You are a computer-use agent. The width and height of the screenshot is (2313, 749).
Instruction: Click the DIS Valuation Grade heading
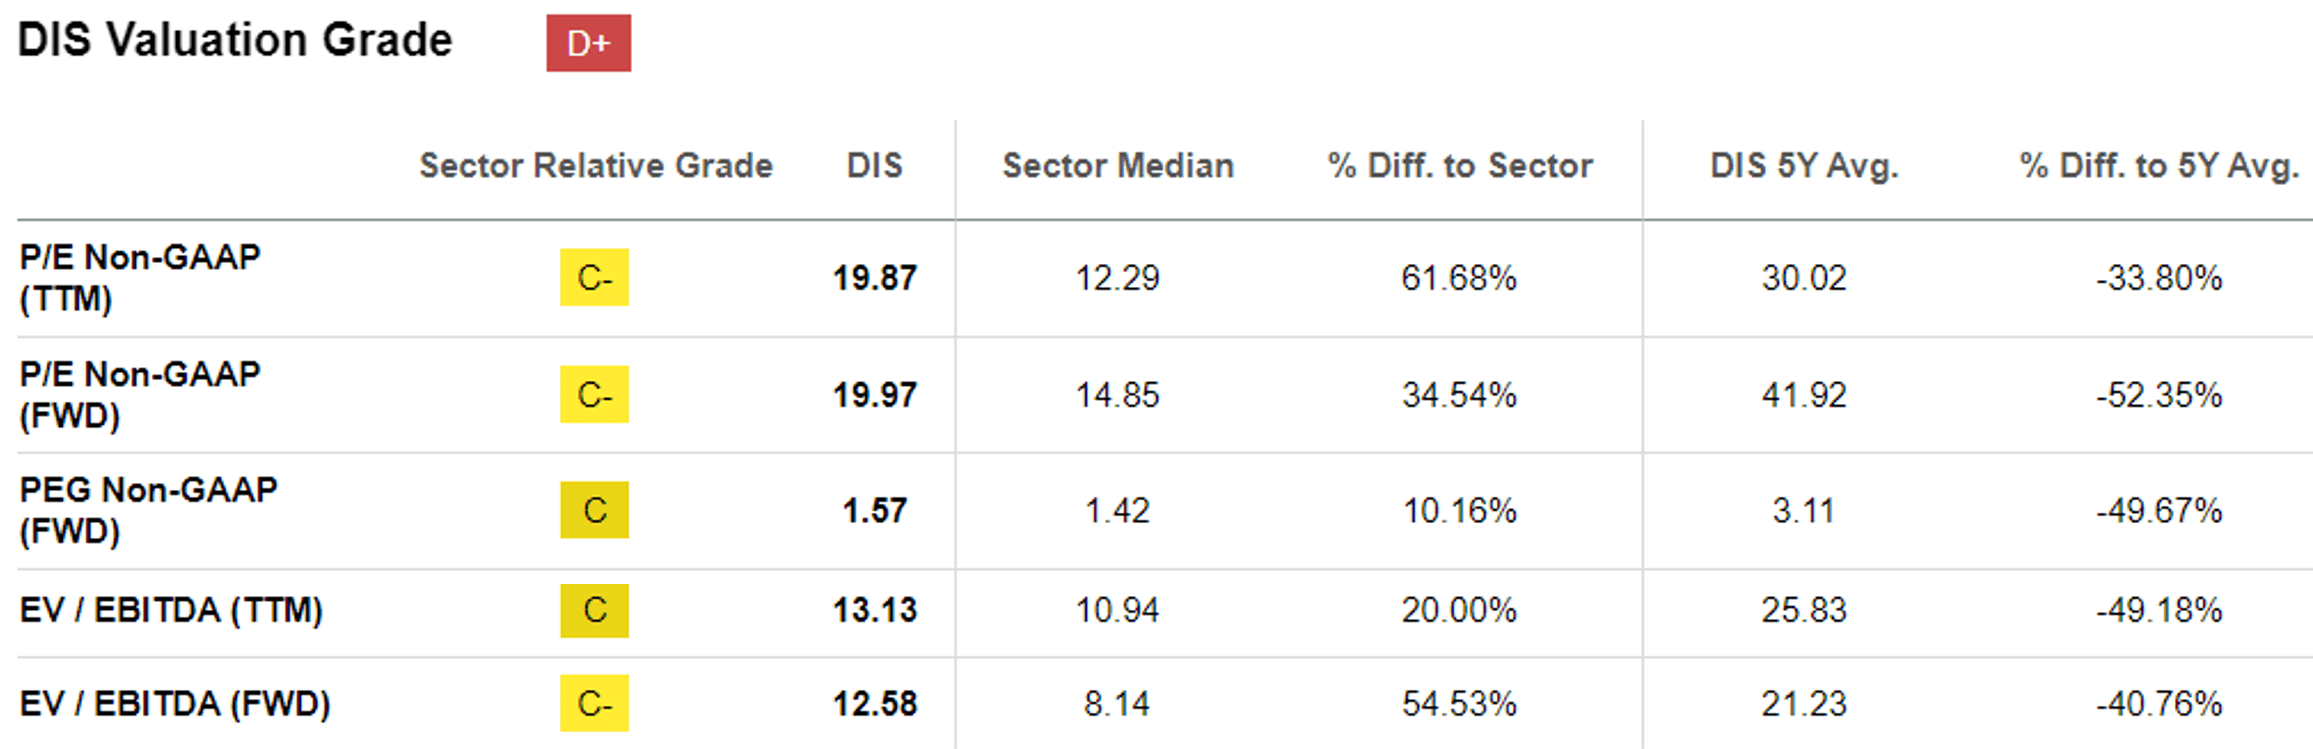(x=235, y=40)
